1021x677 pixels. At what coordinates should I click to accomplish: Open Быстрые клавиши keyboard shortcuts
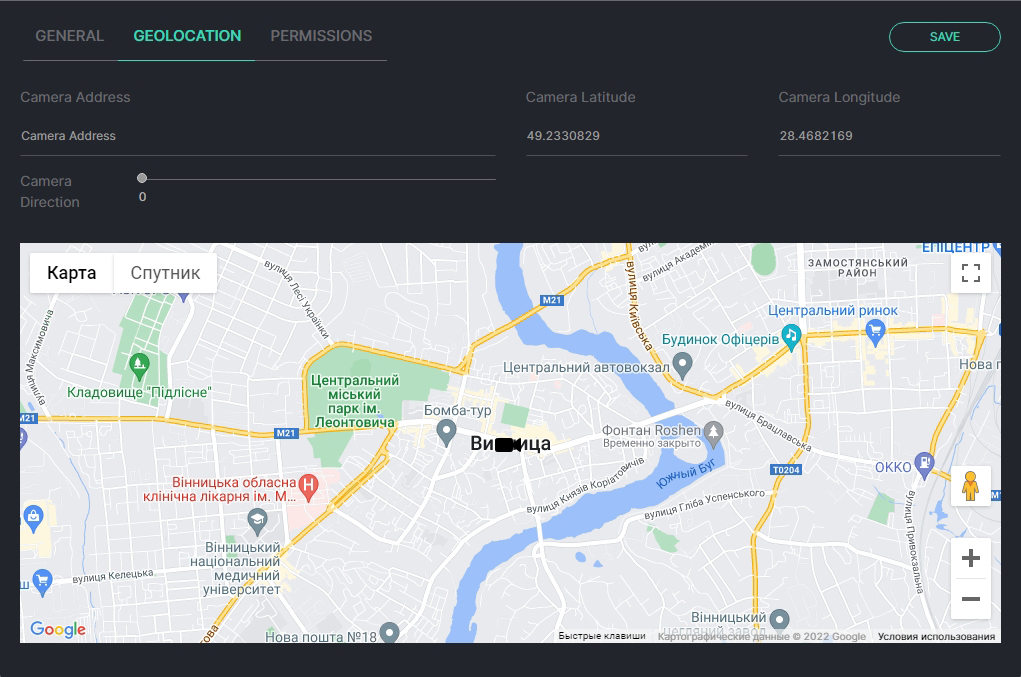(x=602, y=636)
